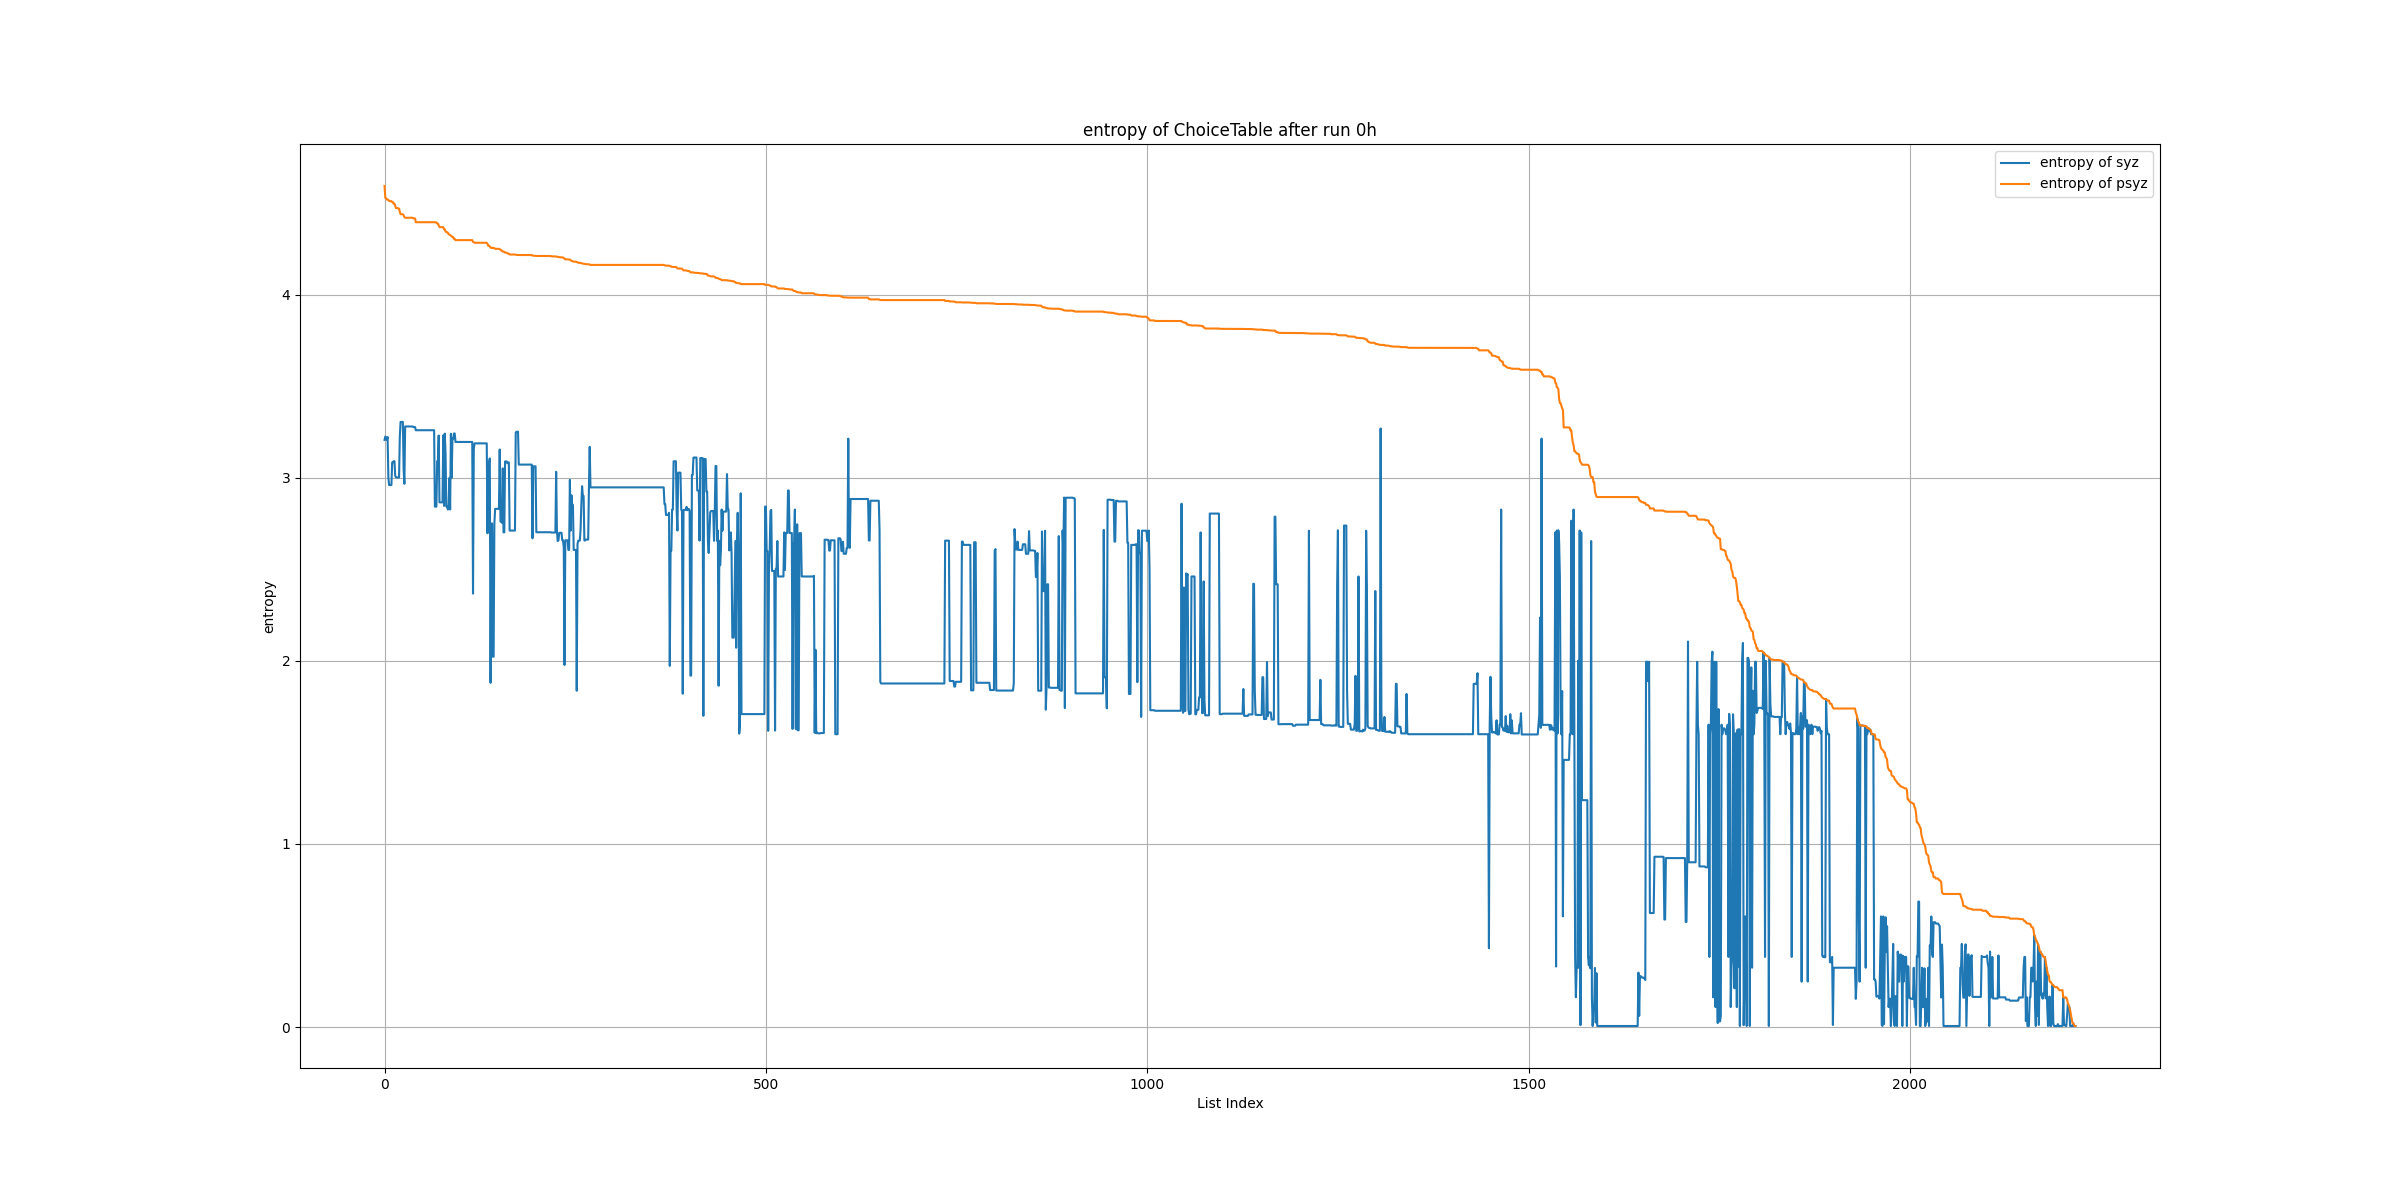Viewport: 2400px width, 1200px height.
Task: Click the x-axis tick label 500
Action: pos(766,1084)
